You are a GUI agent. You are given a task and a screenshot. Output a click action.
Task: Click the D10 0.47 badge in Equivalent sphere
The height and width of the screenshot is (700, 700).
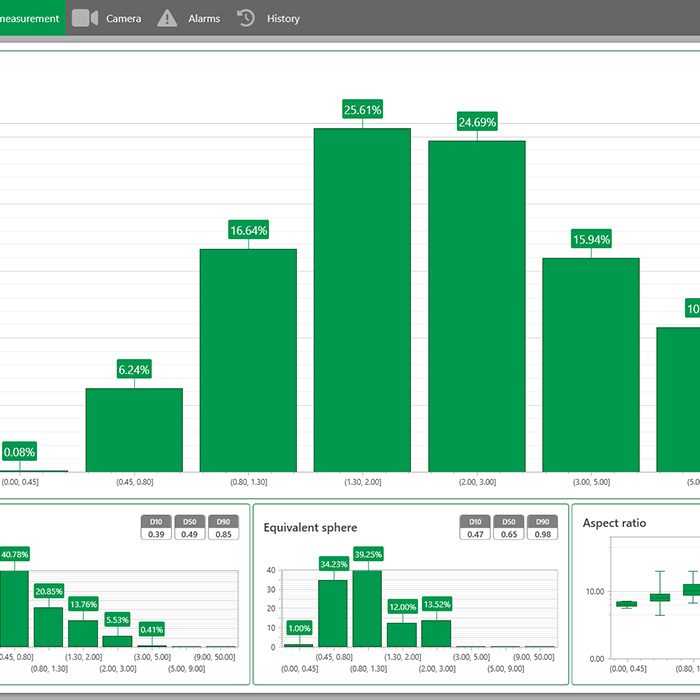point(475,528)
